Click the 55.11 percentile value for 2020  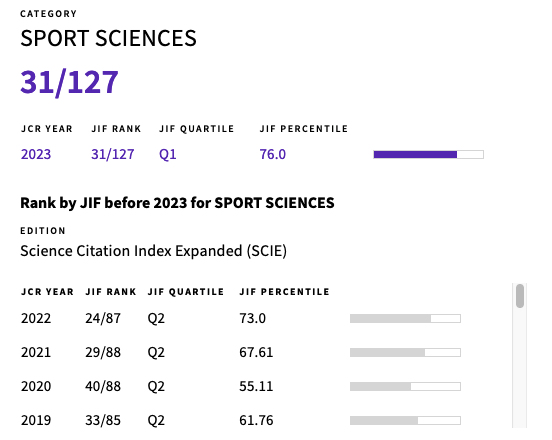tap(256, 386)
